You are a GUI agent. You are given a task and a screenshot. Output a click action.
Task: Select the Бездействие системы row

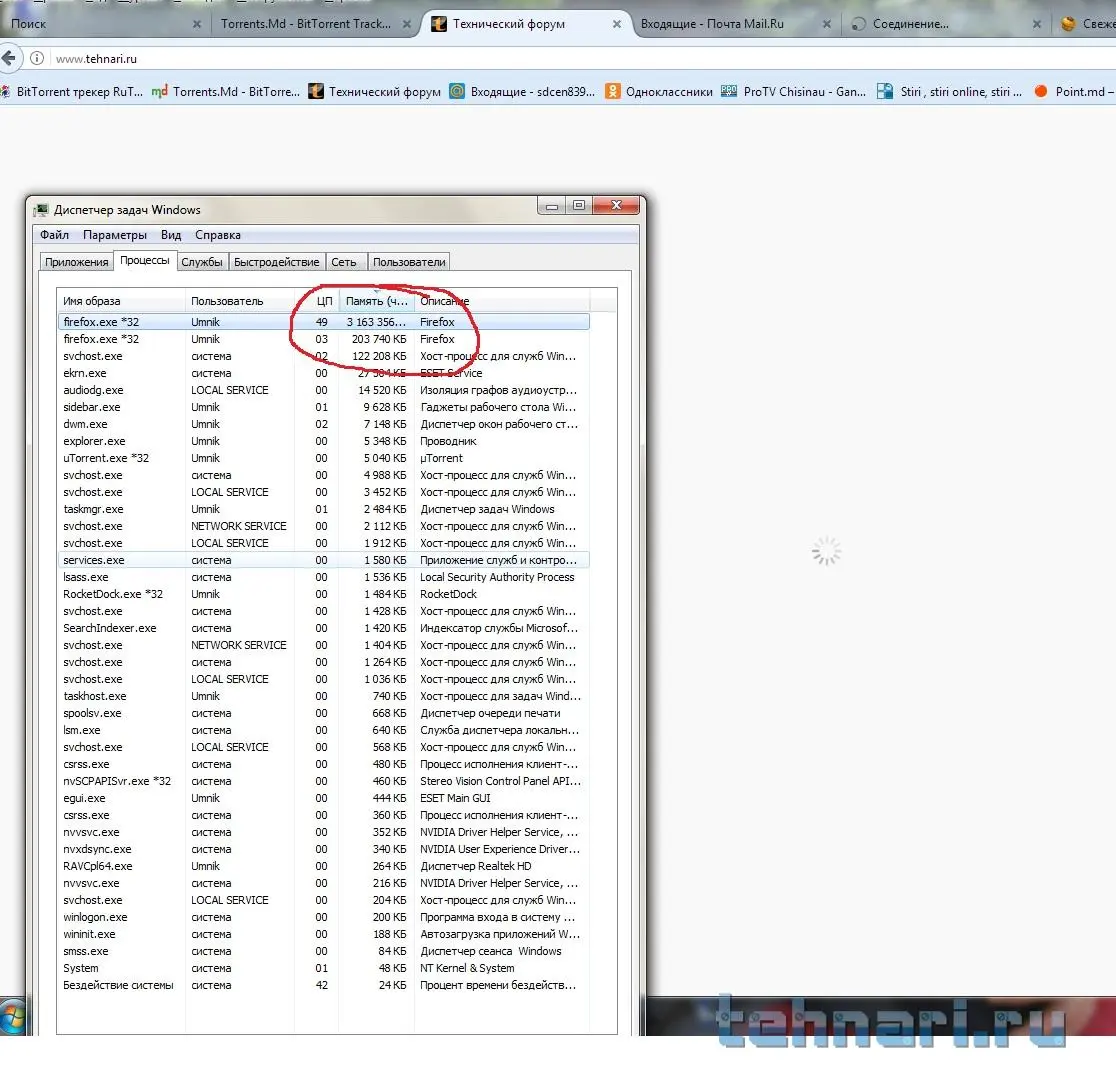(x=324, y=985)
